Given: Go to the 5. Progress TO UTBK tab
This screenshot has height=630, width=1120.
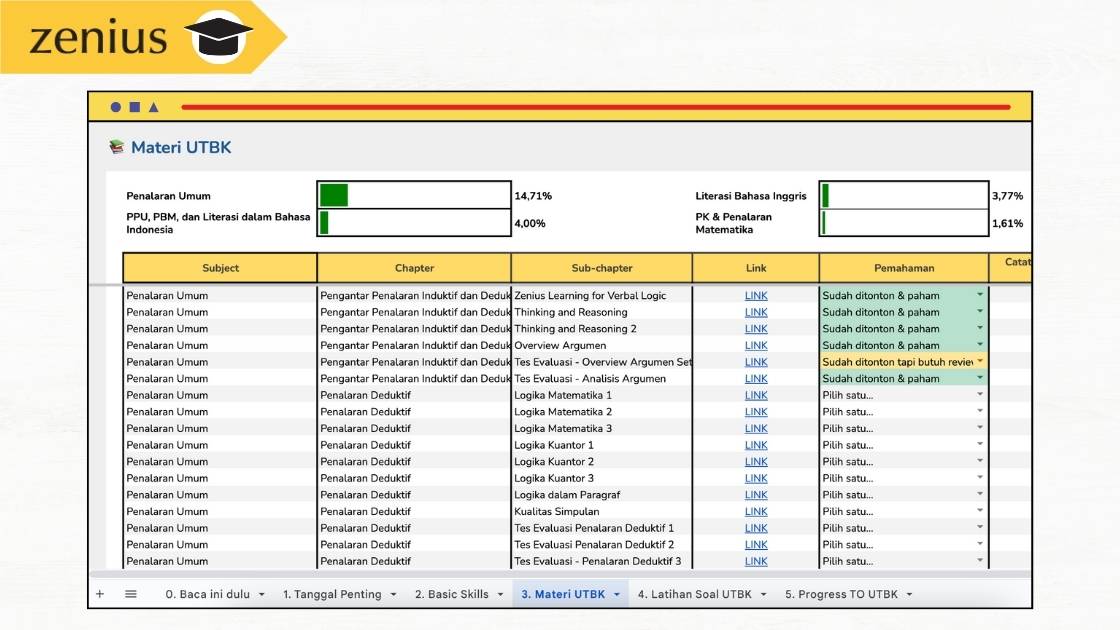Looking at the screenshot, I should point(841,594).
